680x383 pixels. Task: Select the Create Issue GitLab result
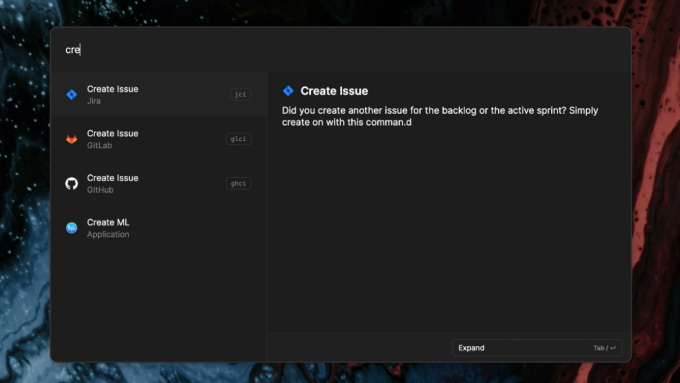[158, 139]
